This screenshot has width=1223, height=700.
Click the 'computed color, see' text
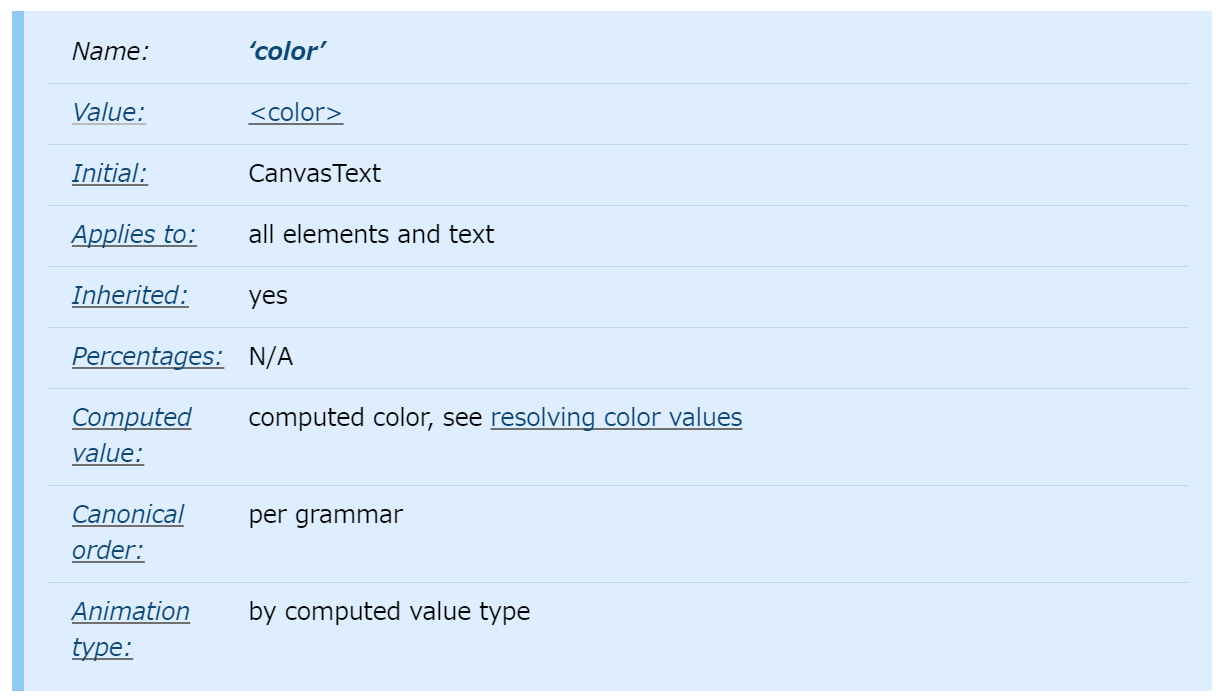coord(365,418)
